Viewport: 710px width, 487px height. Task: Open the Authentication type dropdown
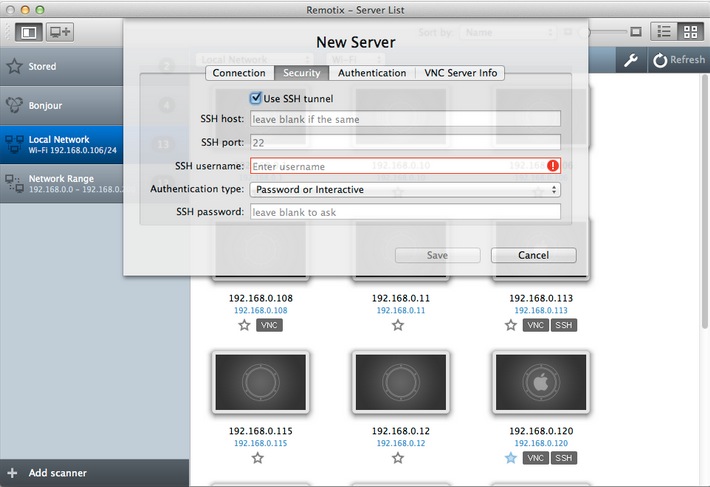pyautogui.click(x=405, y=189)
